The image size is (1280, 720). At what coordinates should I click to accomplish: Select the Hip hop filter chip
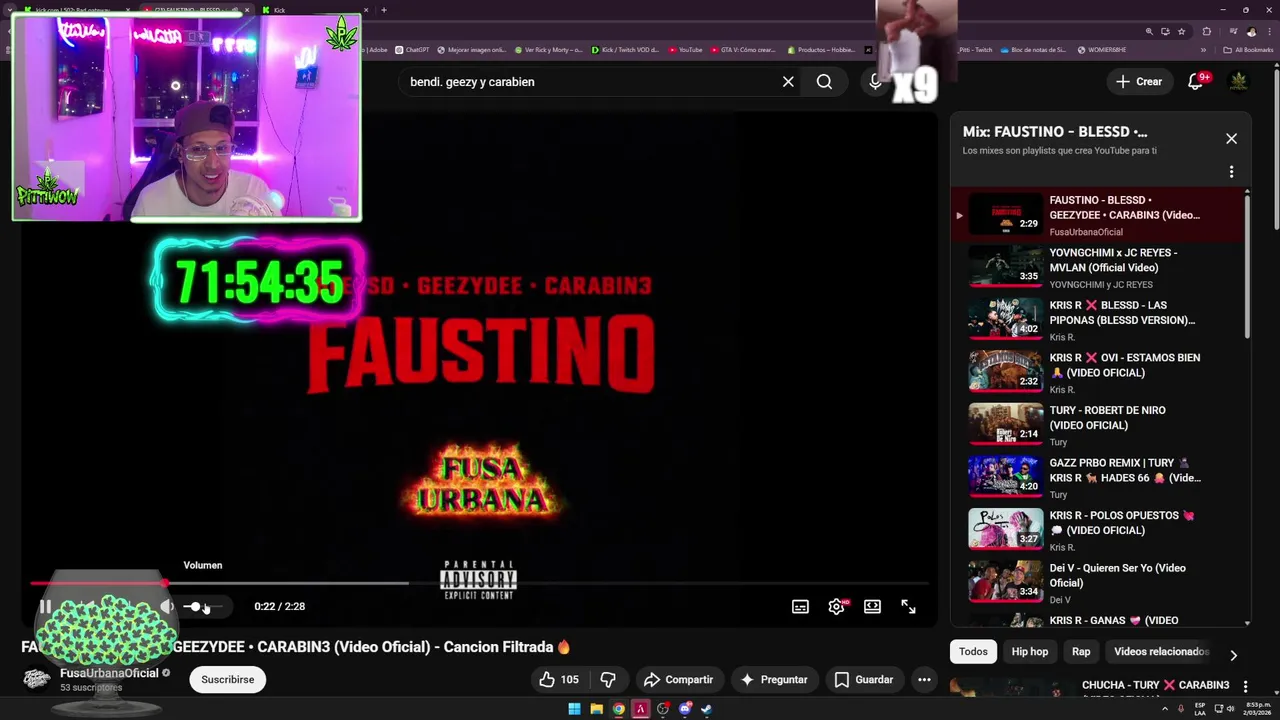(x=1029, y=652)
